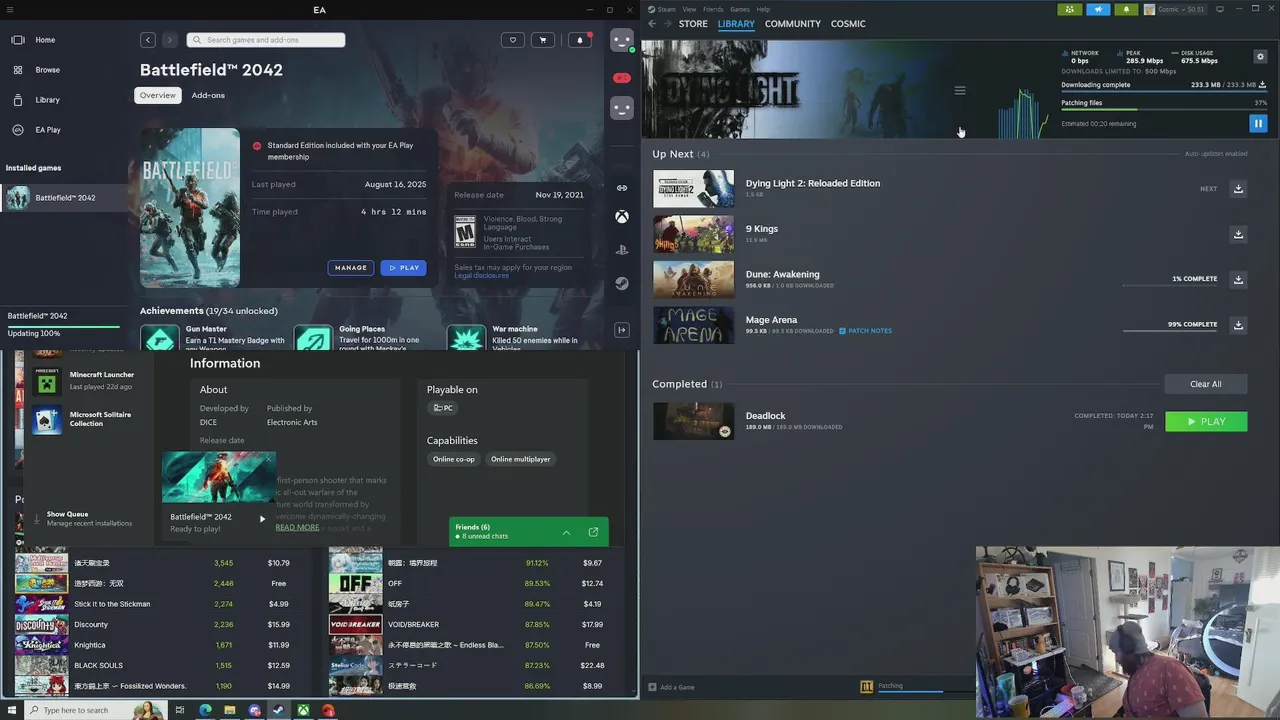Collapse the EA friends side panel
The image size is (1280, 720).
(x=622, y=330)
